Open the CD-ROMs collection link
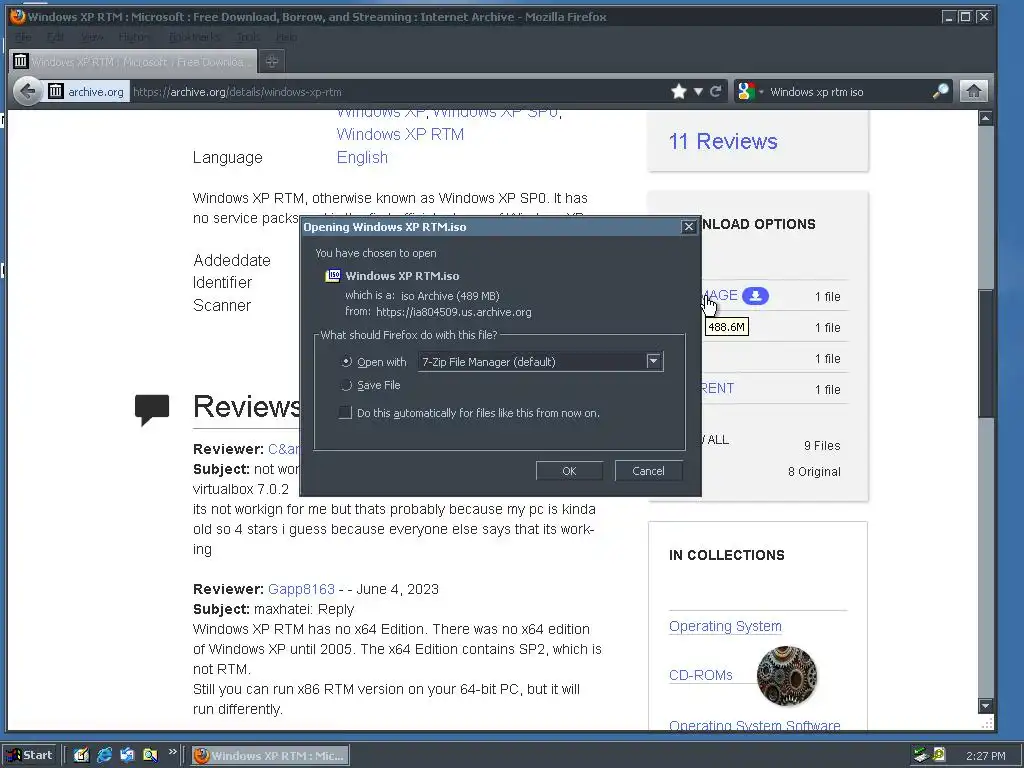 [701, 675]
